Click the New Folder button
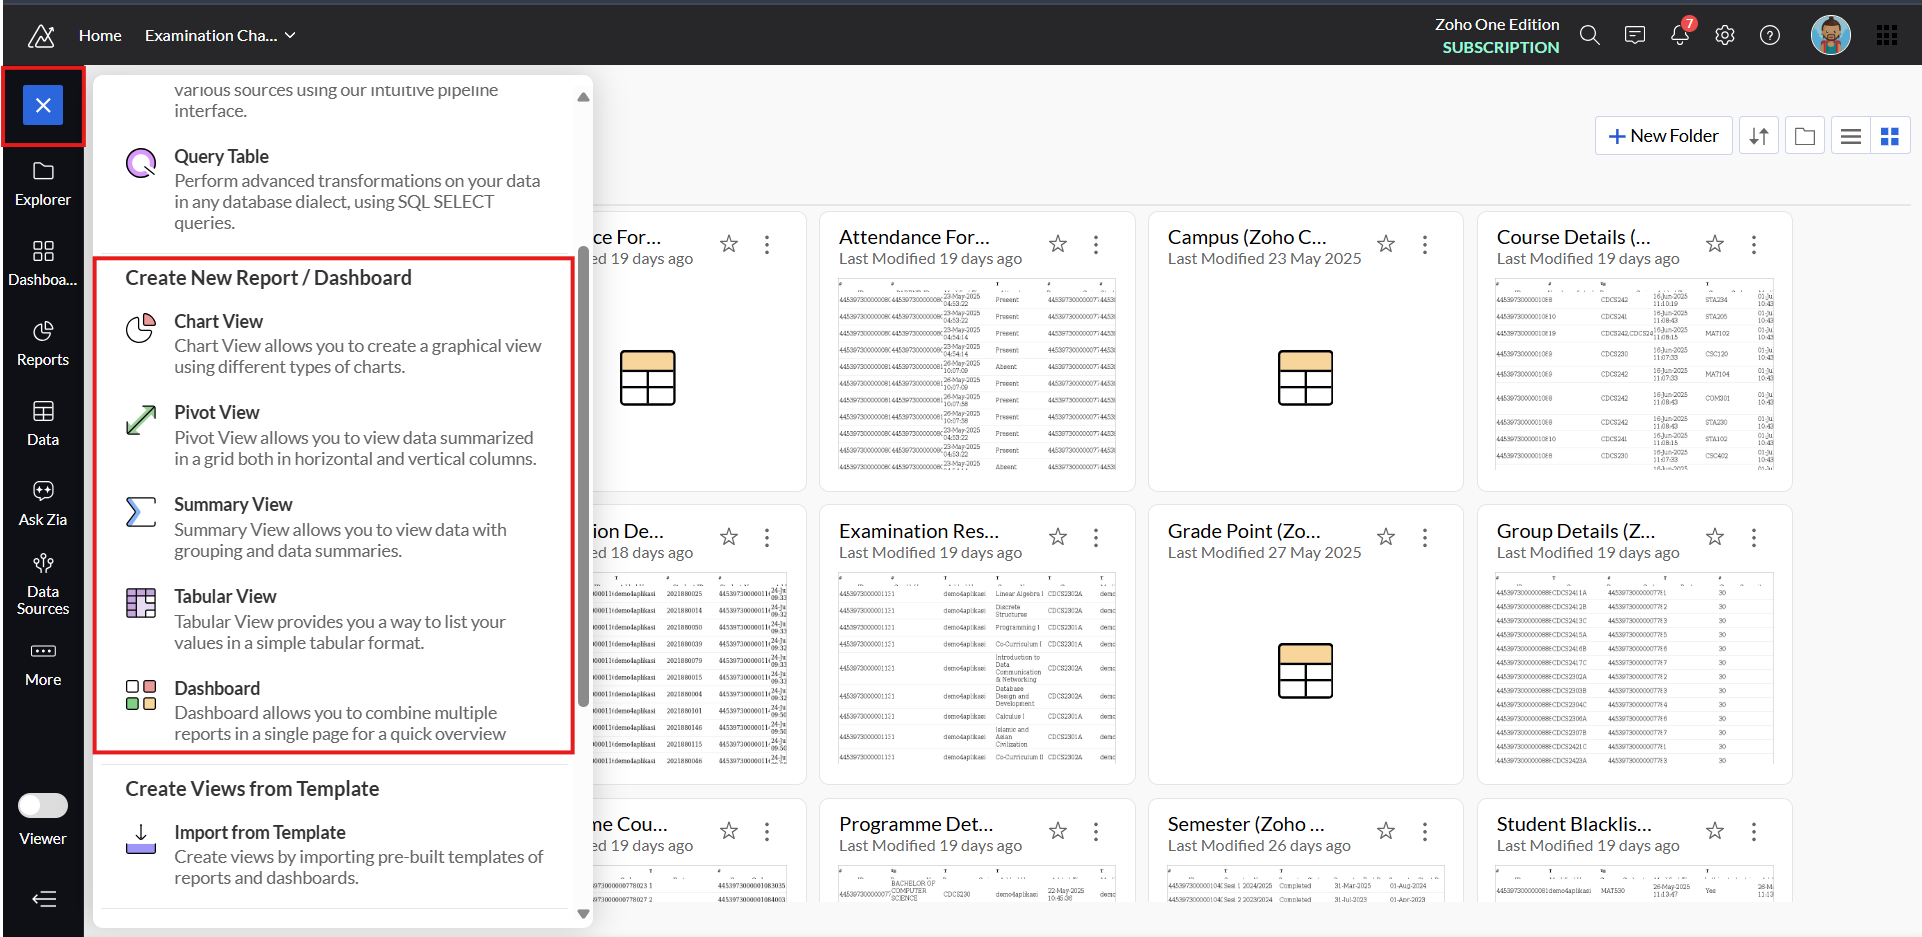1922x937 pixels. pos(1663,136)
